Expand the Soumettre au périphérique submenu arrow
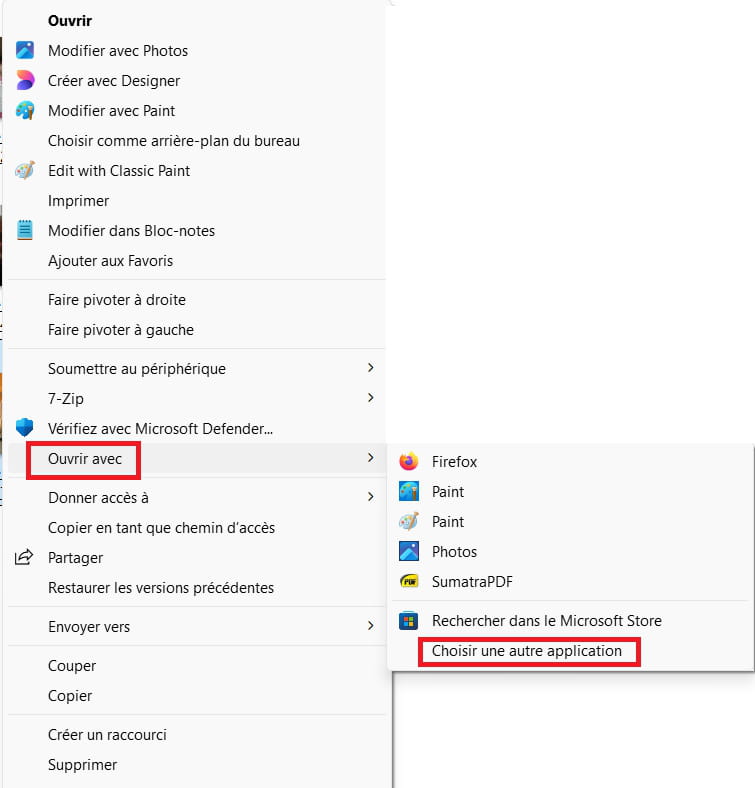This screenshot has width=755, height=788. coord(371,368)
